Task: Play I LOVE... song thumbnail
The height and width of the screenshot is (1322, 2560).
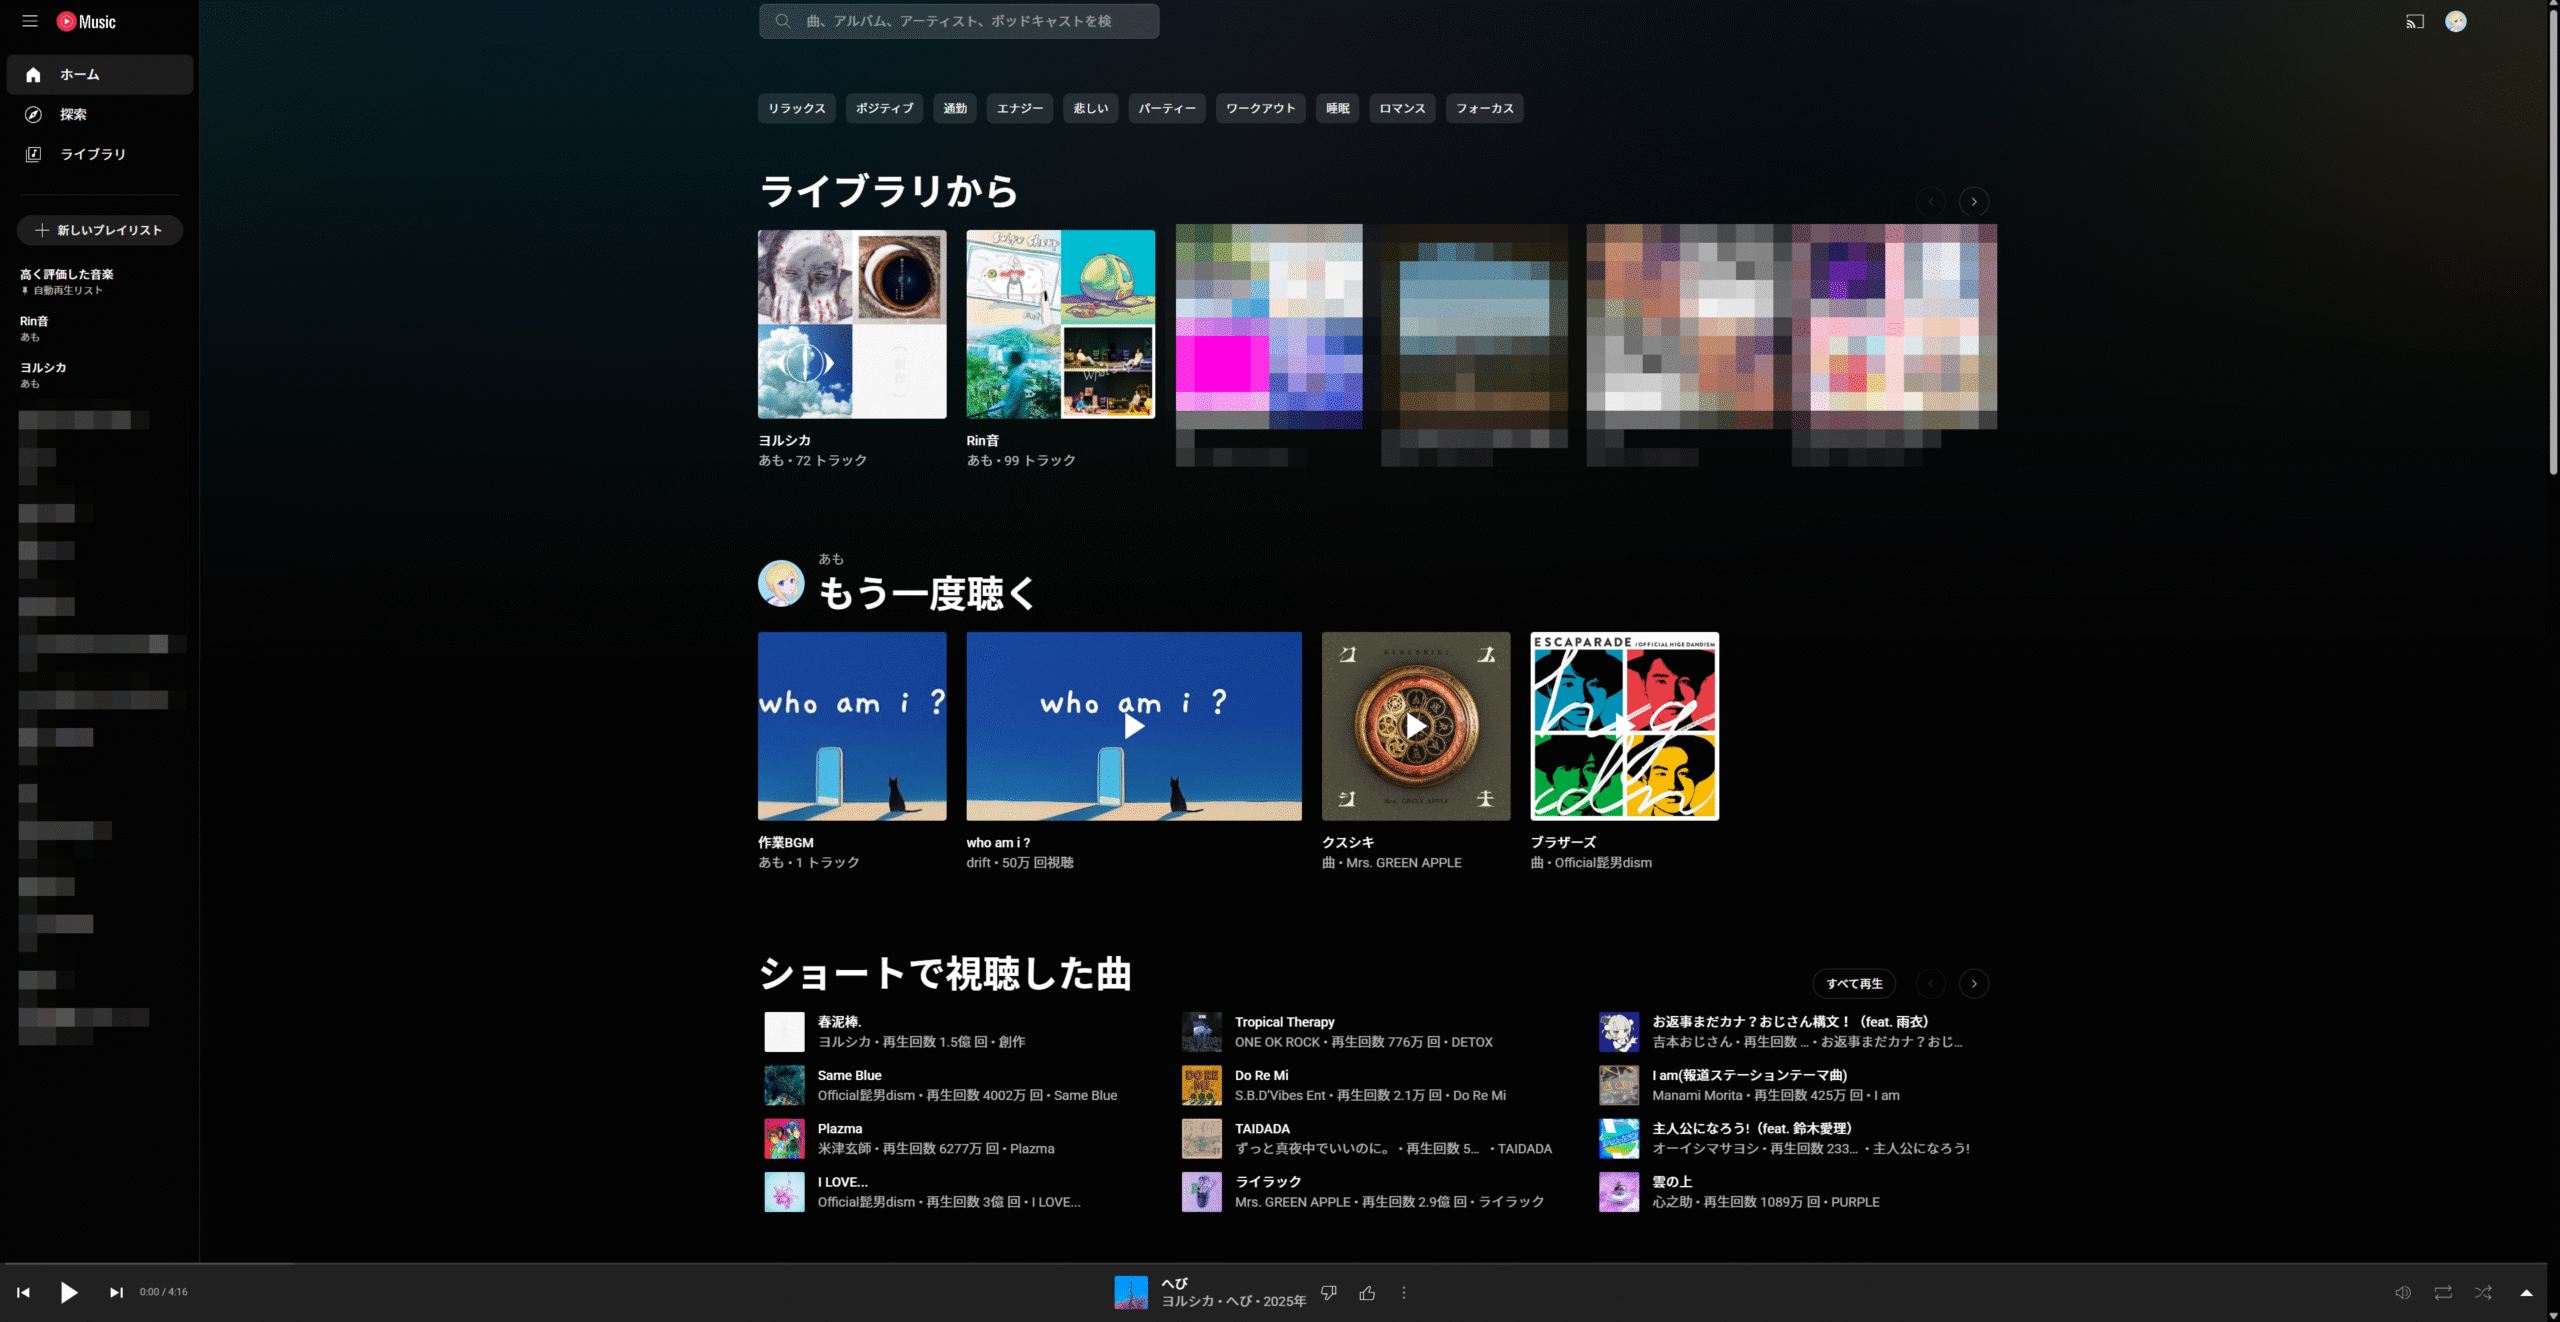Action: point(784,1192)
